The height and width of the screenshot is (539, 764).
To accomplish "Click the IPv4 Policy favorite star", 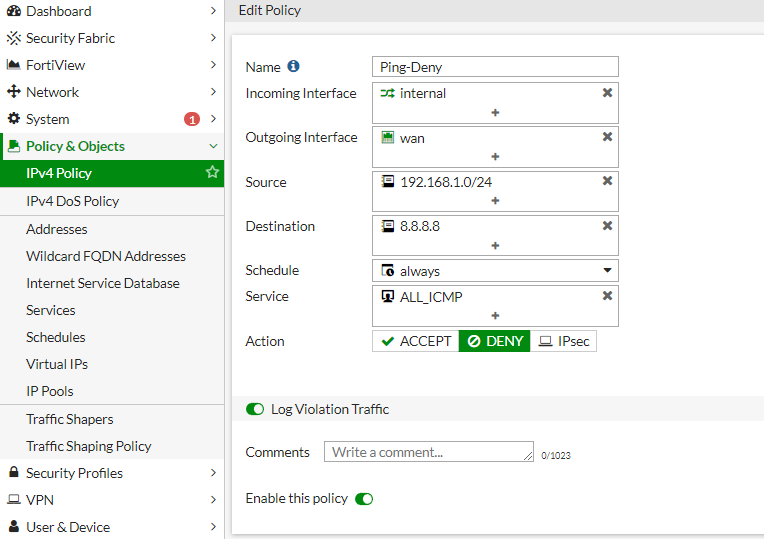I will point(212,172).
